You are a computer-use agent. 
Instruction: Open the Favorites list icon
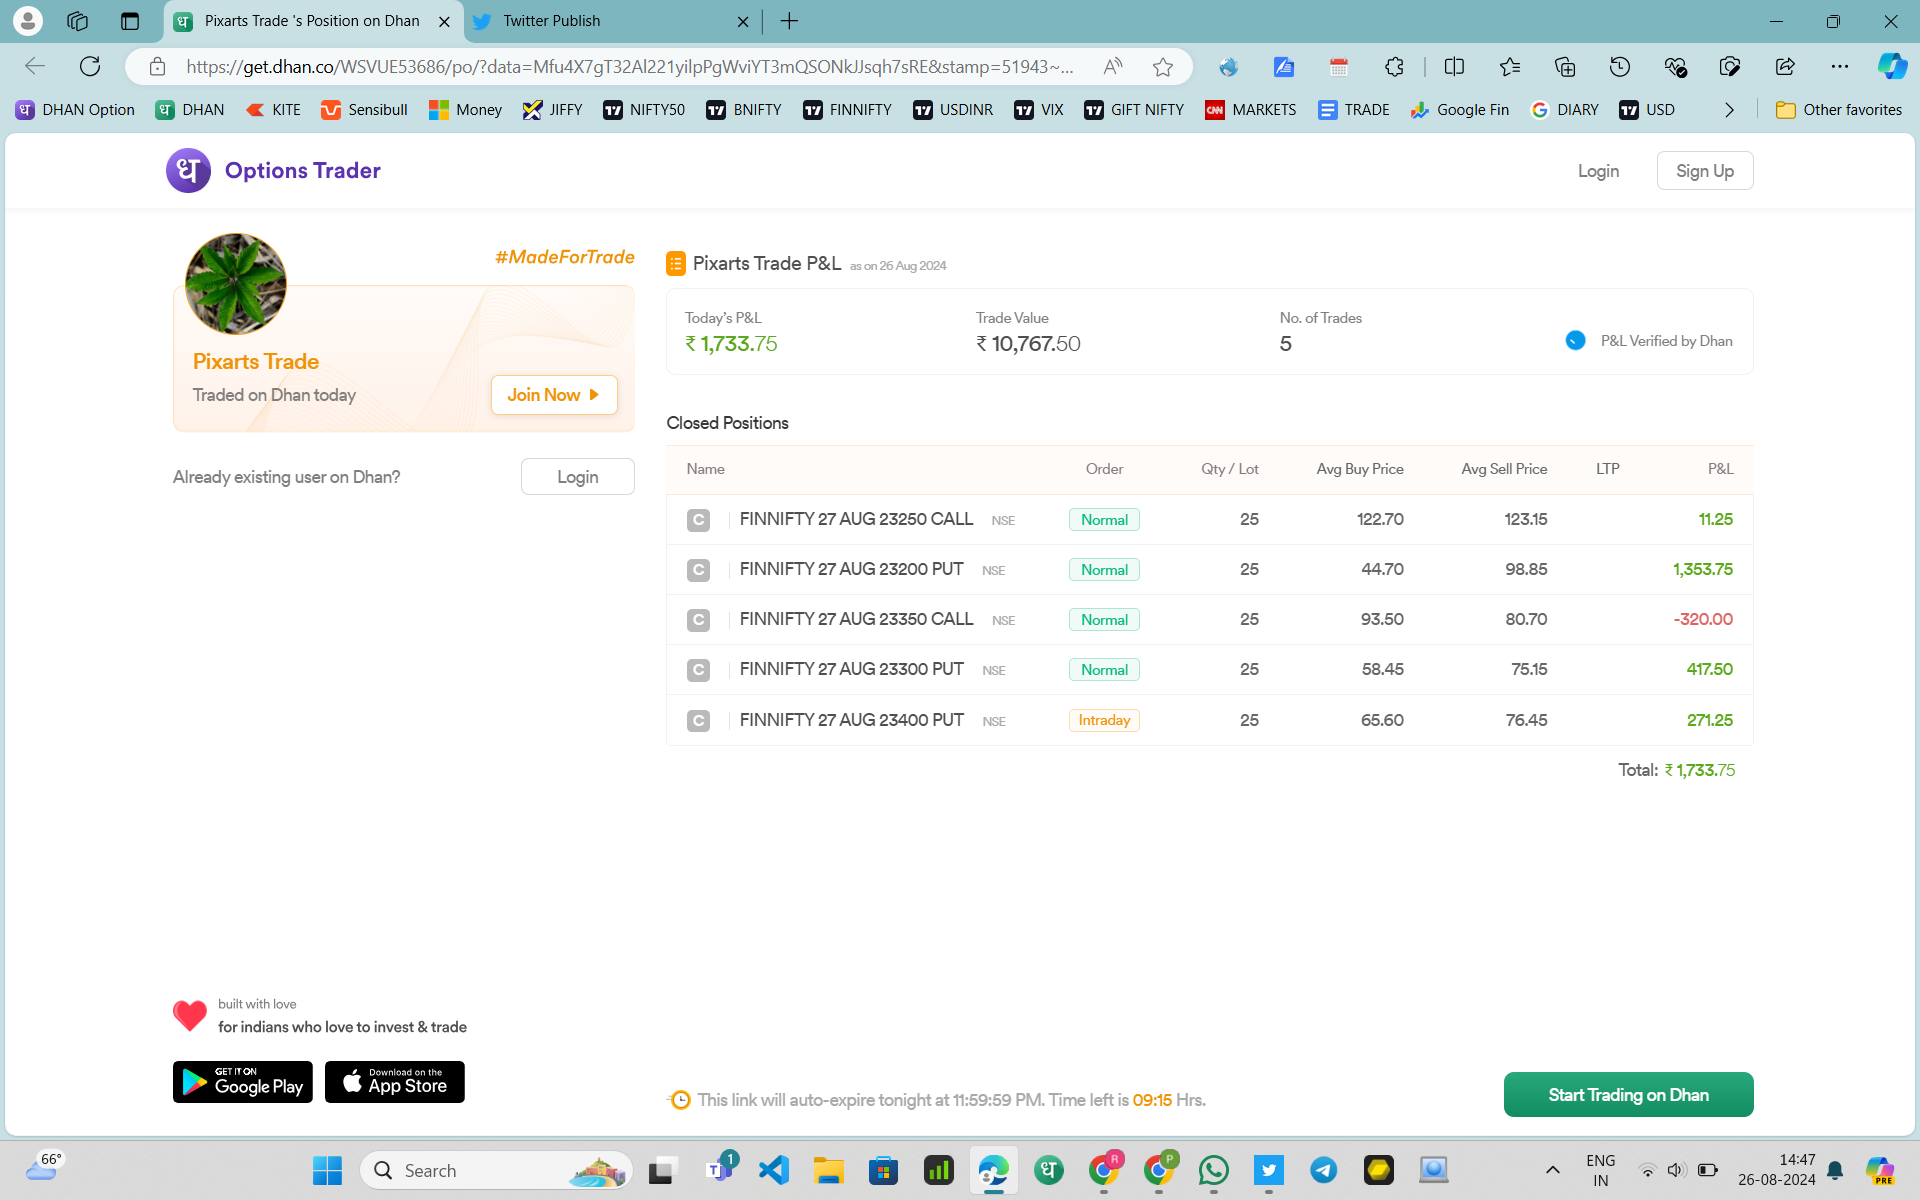(x=1509, y=67)
